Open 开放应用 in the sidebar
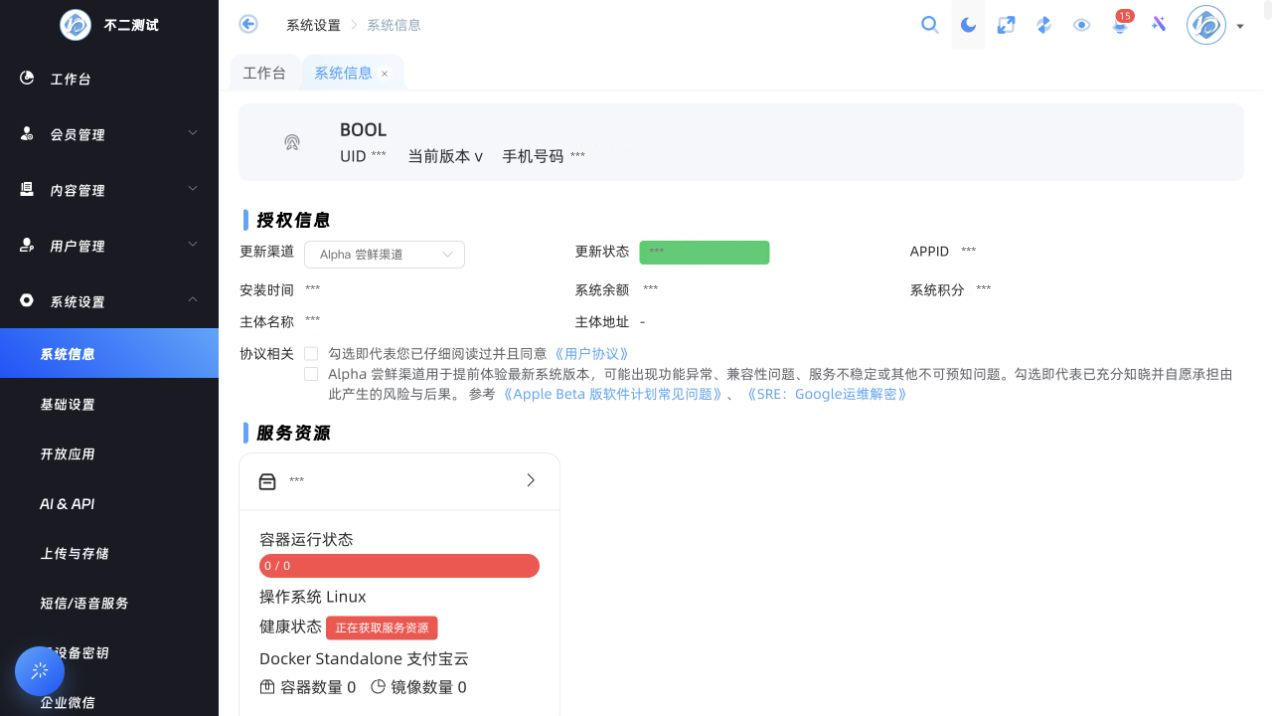The height and width of the screenshot is (716, 1272). coord(109,454)
